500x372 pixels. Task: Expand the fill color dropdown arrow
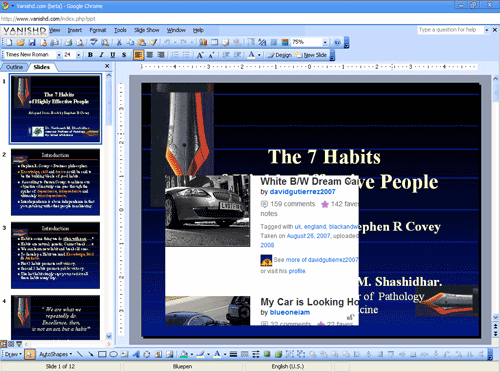(192, 354)
